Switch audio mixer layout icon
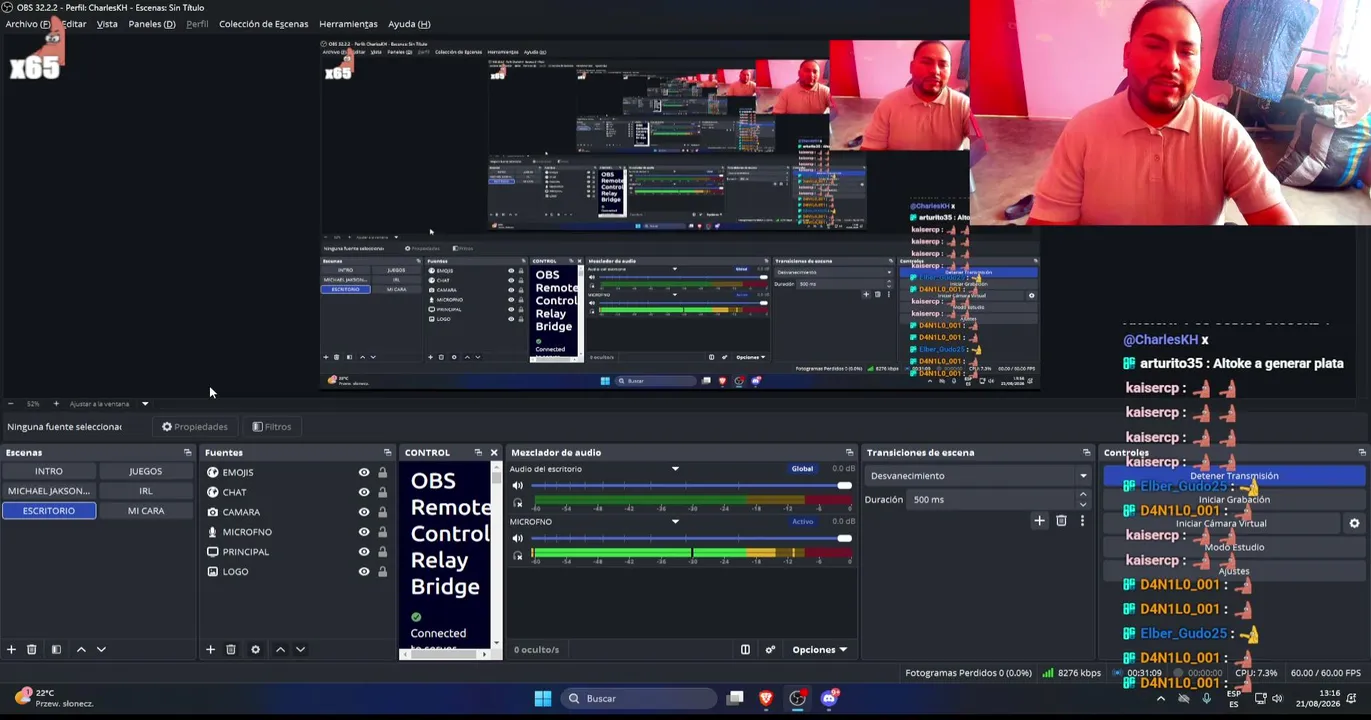The image size is (1371, 720). click(x=745, y=650)
